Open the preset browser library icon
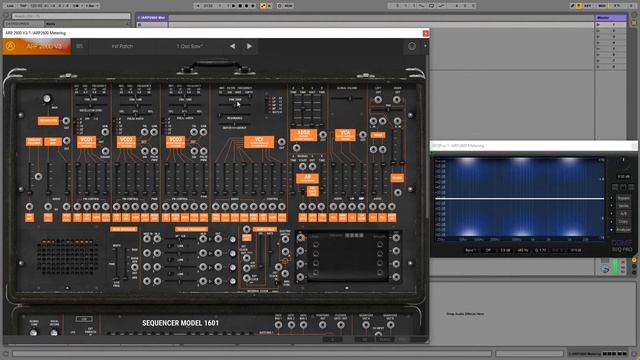The width and height of the screenshot is (640, 360). coord(79,46)
